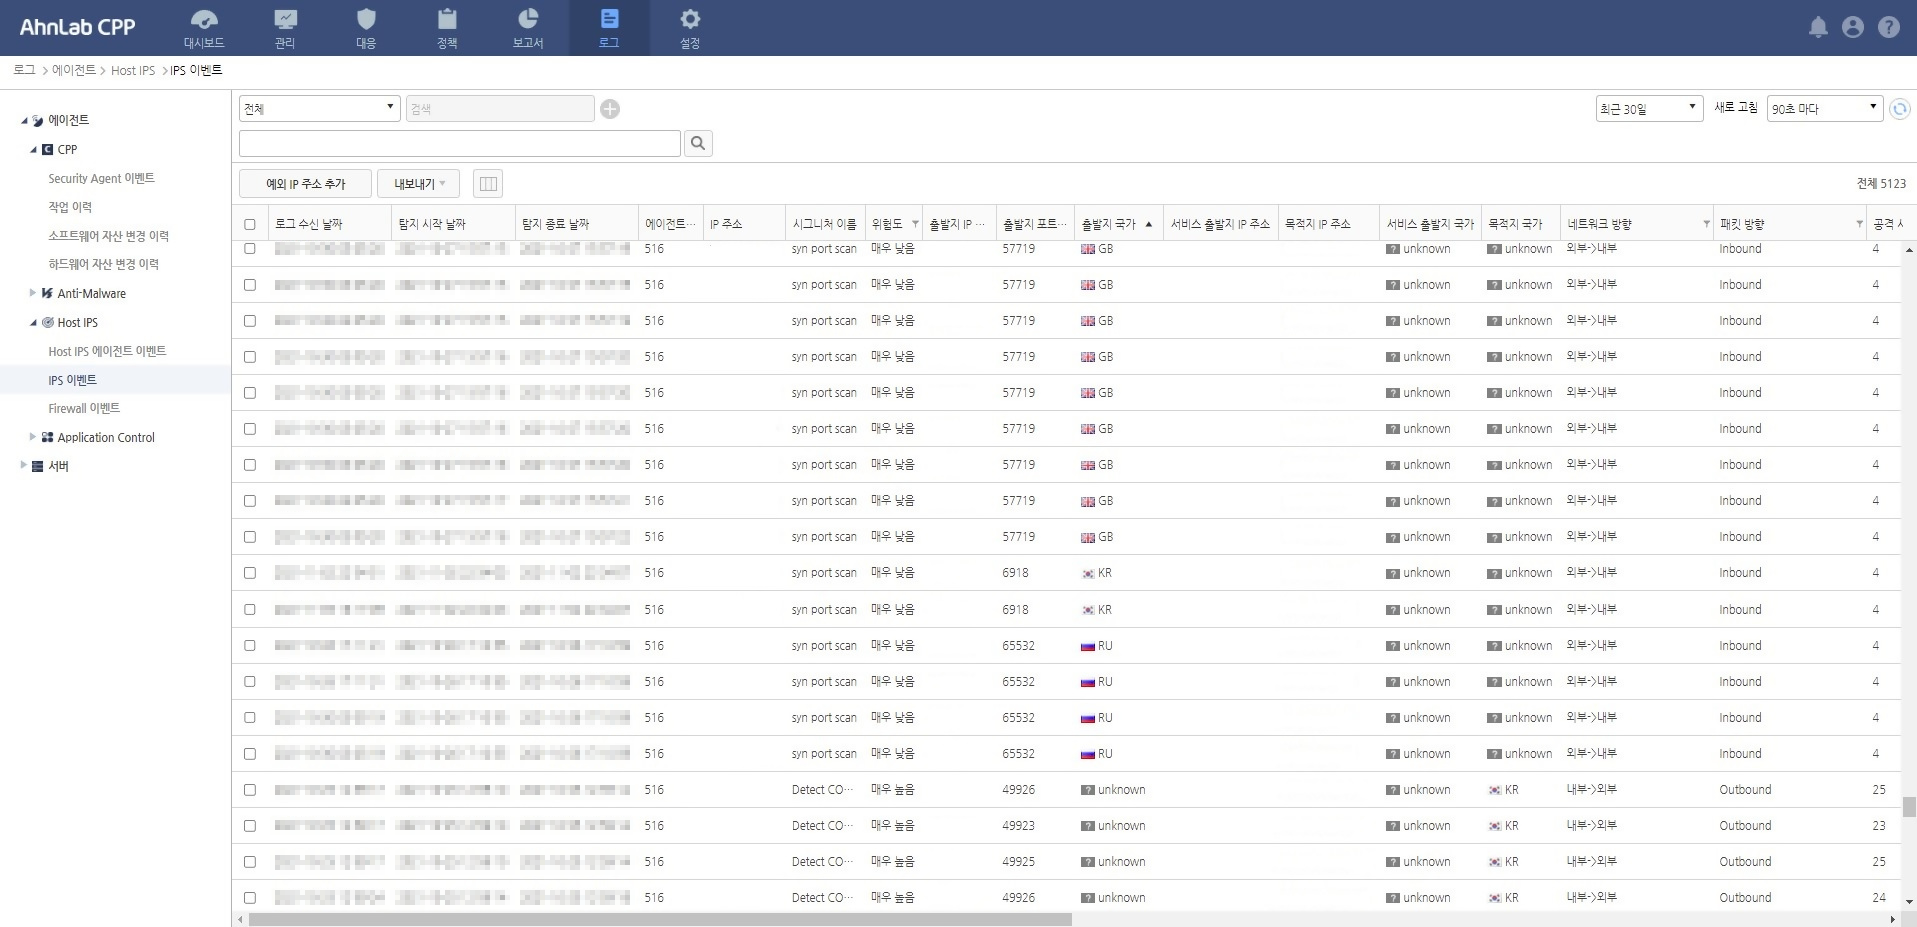Screen dimensions: 1917x927
Task: Click the horizontal scrollbar under the table
Action: pyautogui.click(x=660, y=919)
